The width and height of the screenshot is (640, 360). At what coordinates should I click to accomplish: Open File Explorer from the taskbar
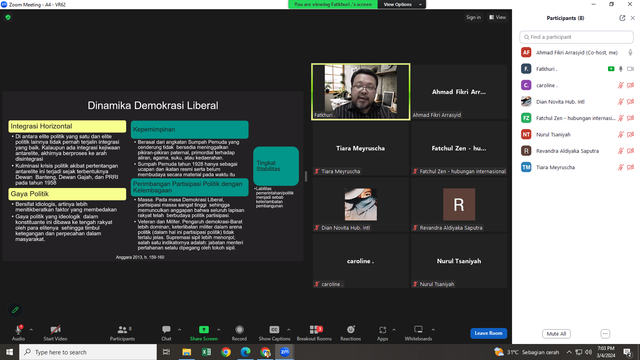pyautogui.click(x=187, y=352)
